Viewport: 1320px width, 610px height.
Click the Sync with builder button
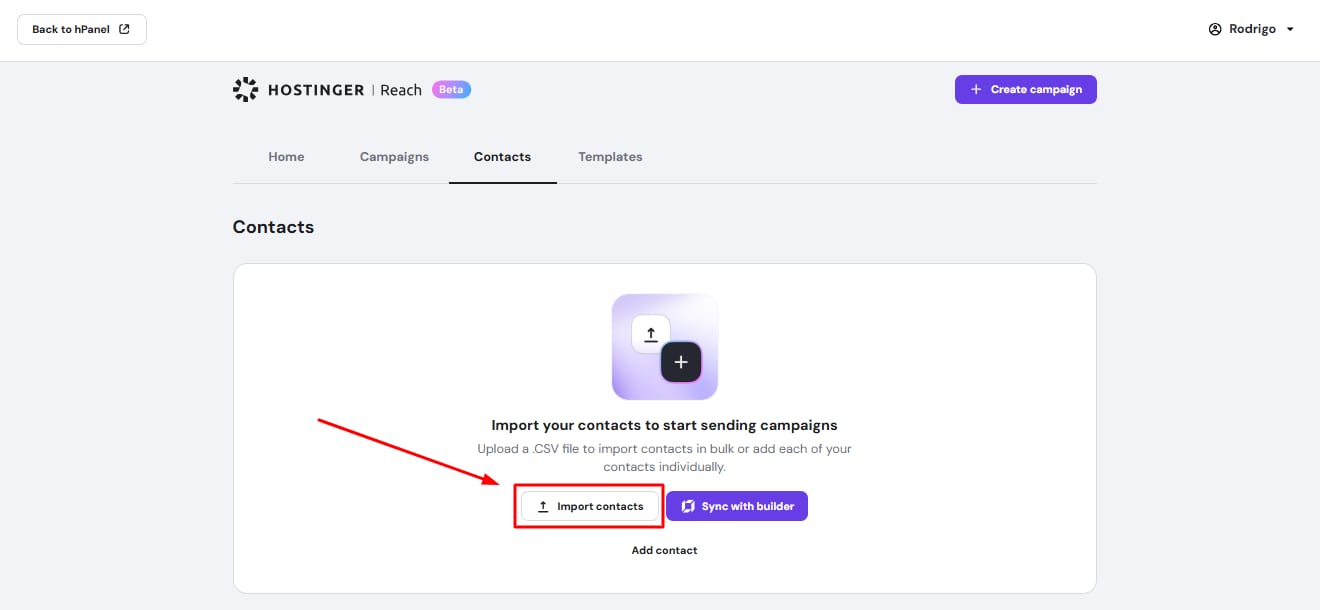click(737, 507)
